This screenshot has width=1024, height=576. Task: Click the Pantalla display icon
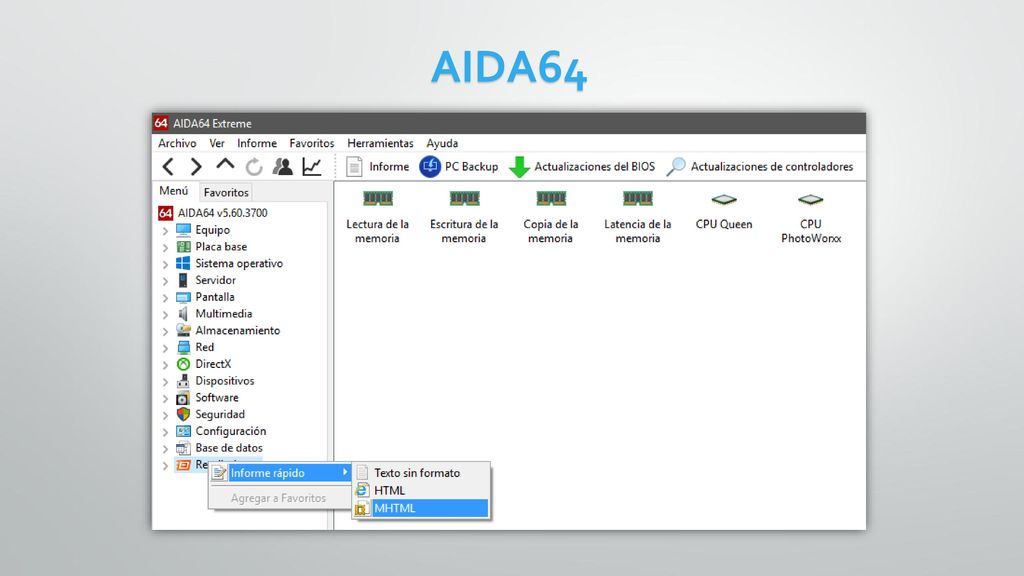(x=184, y=297)
